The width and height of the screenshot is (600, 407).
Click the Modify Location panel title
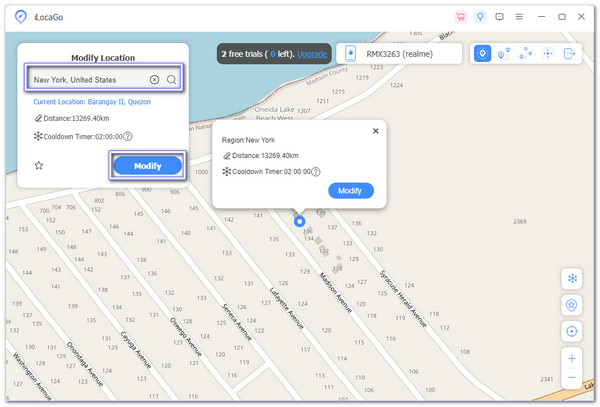click(103, 58)
